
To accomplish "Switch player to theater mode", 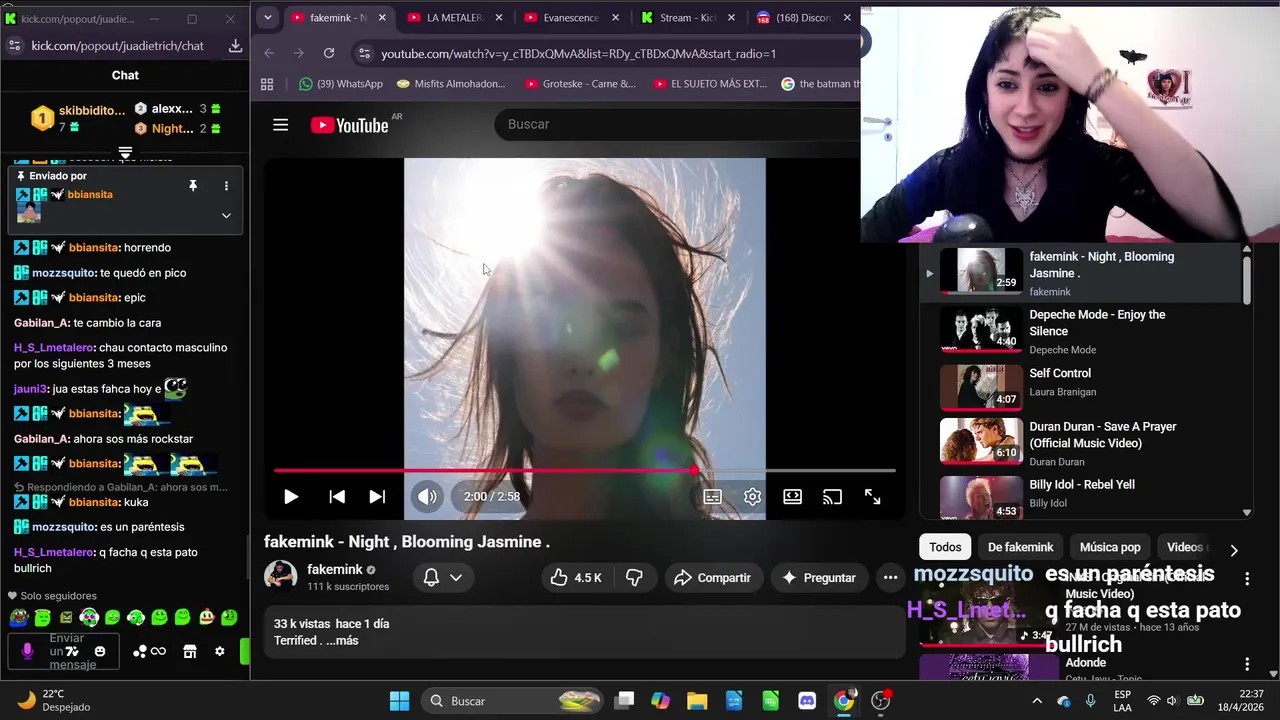I will (x=792, y=496).
